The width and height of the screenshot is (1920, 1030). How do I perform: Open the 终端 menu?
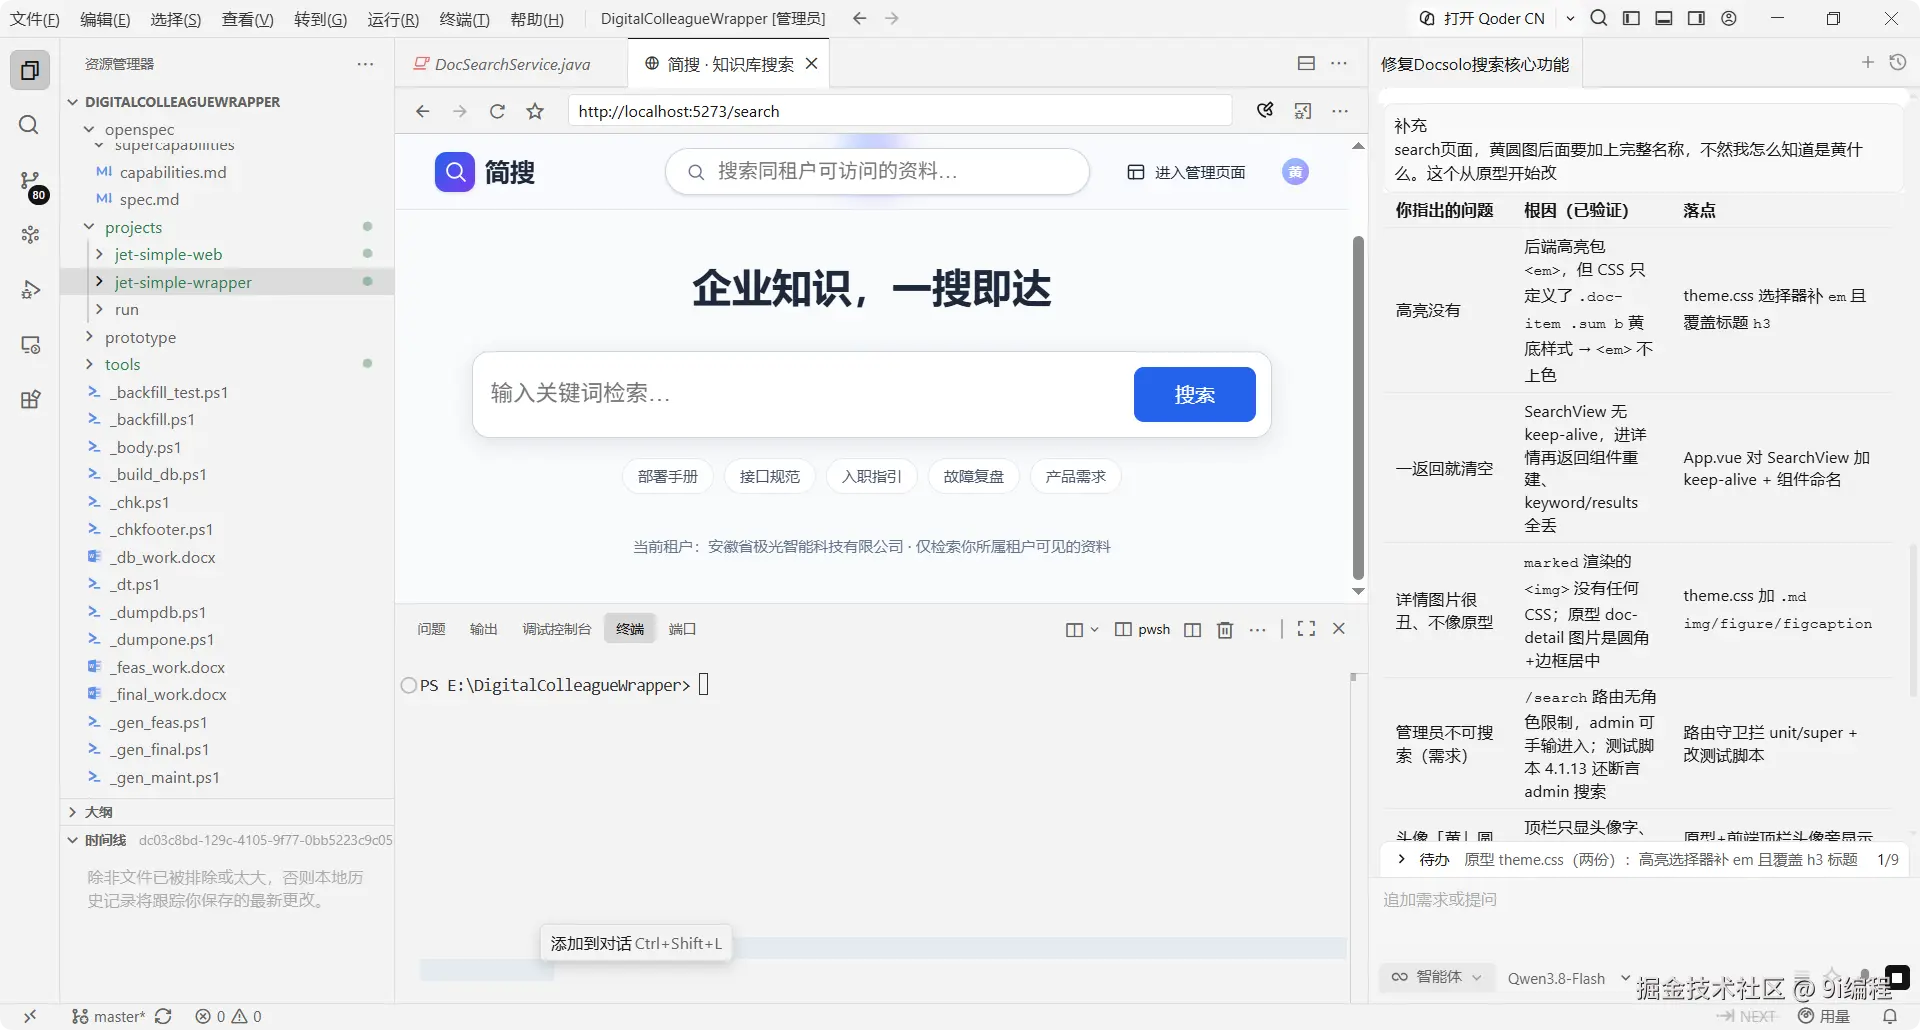tap(464, 19)
